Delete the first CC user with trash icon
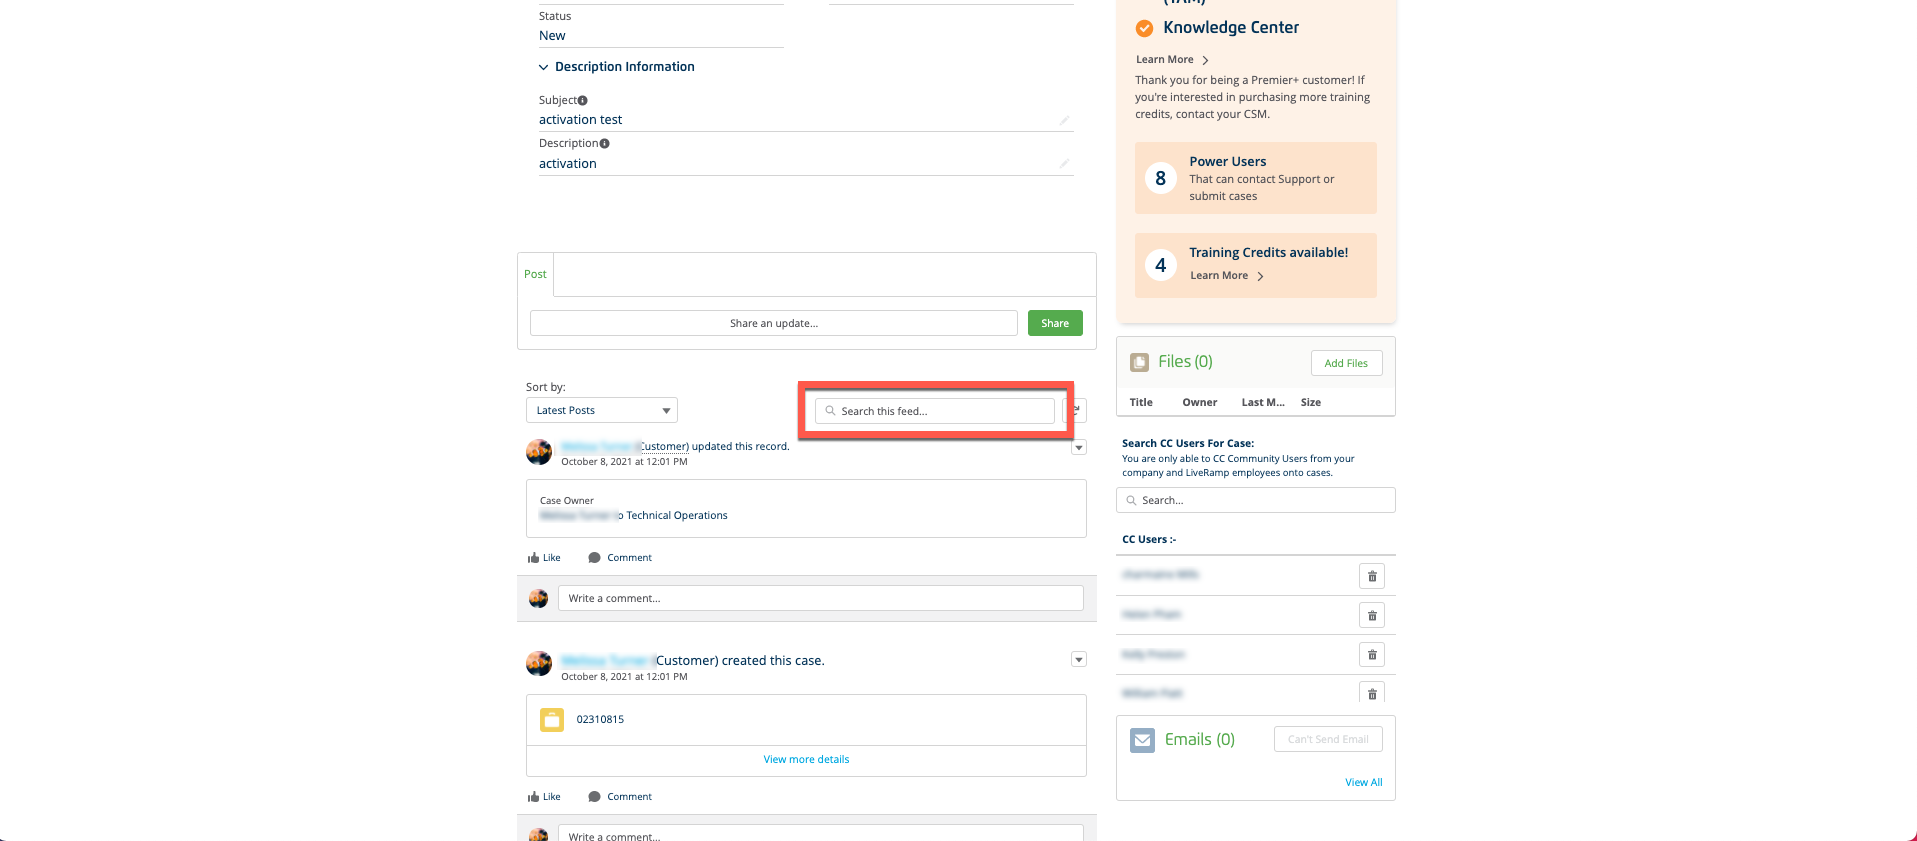The width and height of the screenshot is (1917, 841). pyautogui.click(x=1371, y=576)
